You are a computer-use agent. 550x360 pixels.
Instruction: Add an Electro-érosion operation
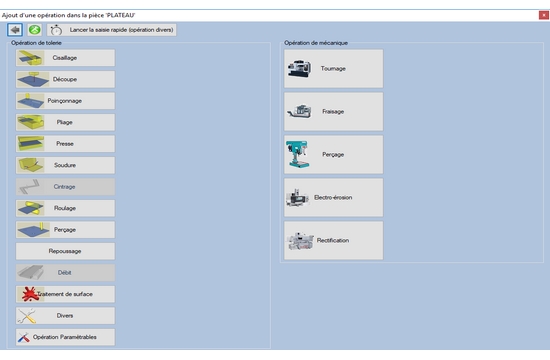(x=334, y=197)
